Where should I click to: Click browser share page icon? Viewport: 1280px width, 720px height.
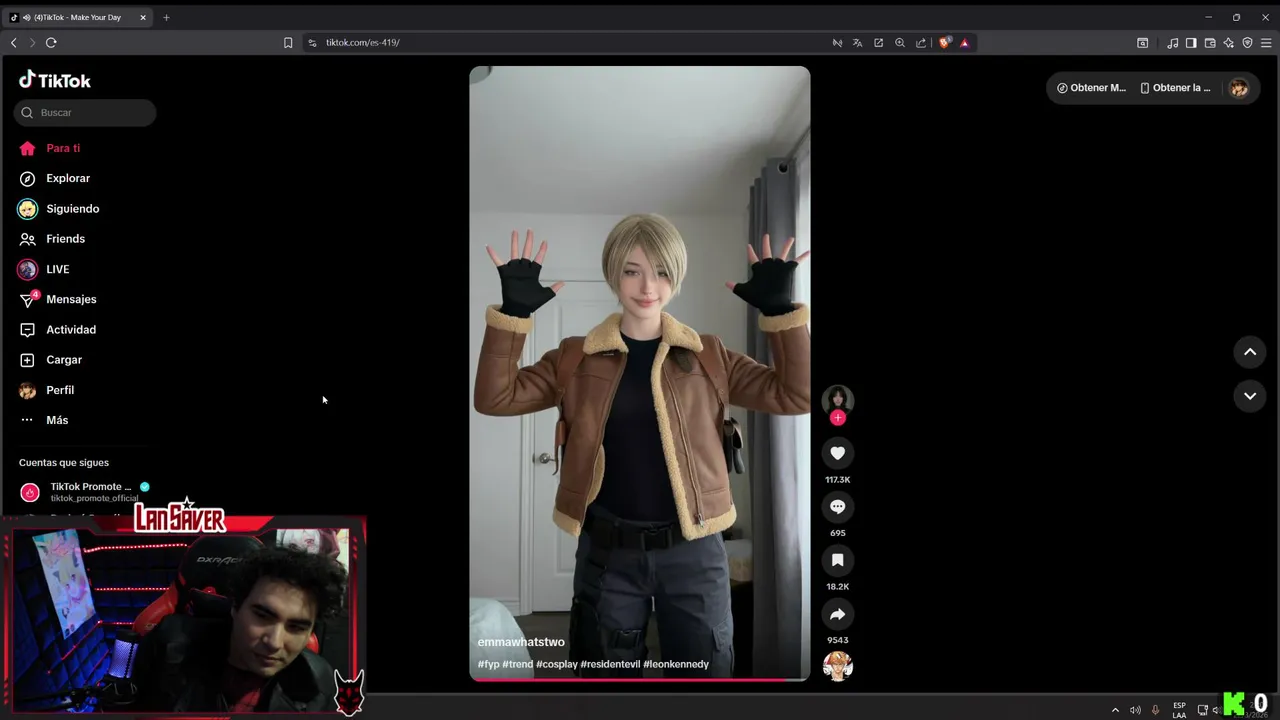pos(921,43)
